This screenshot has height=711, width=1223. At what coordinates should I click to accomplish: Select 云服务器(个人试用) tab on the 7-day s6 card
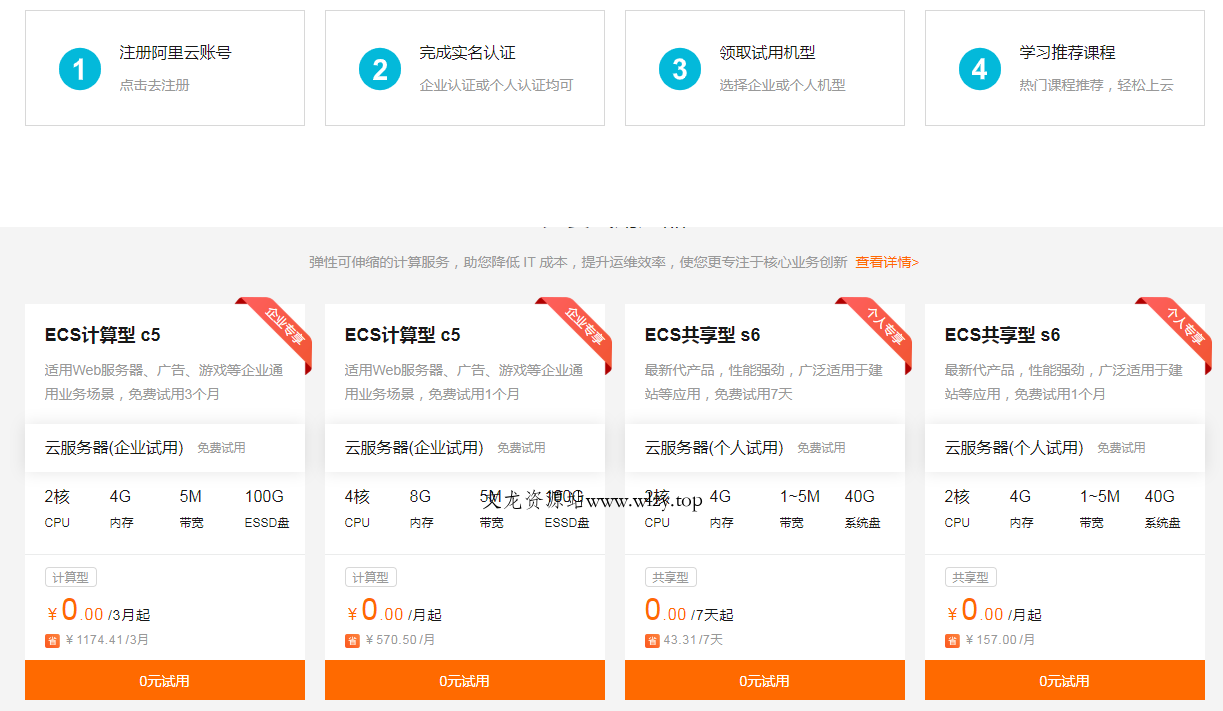tap(714, 448)
